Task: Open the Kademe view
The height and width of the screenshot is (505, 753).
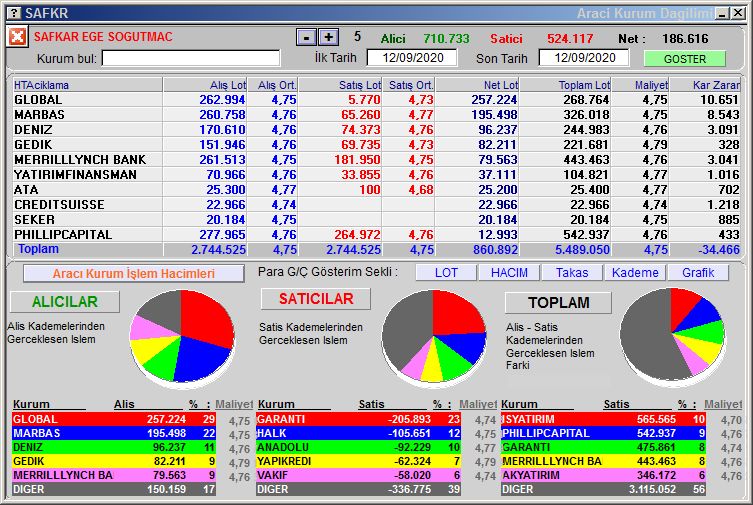Action: [x=635, y=273]
